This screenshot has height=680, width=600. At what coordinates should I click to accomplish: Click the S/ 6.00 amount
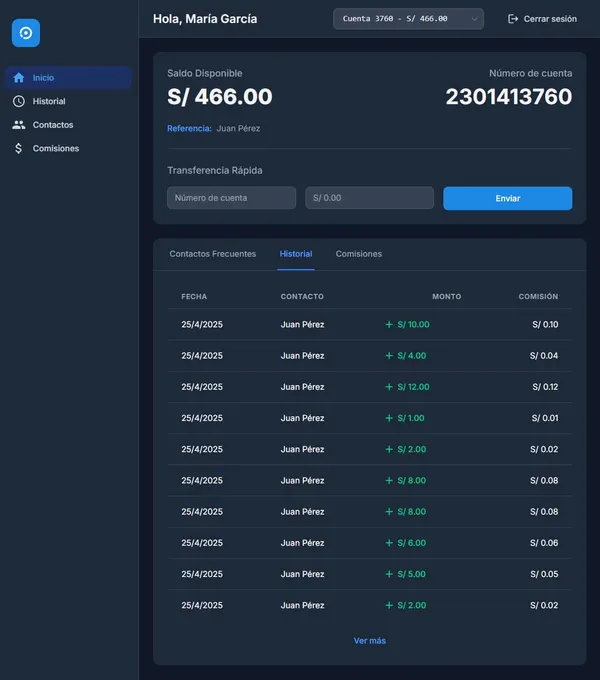(411, 543)
